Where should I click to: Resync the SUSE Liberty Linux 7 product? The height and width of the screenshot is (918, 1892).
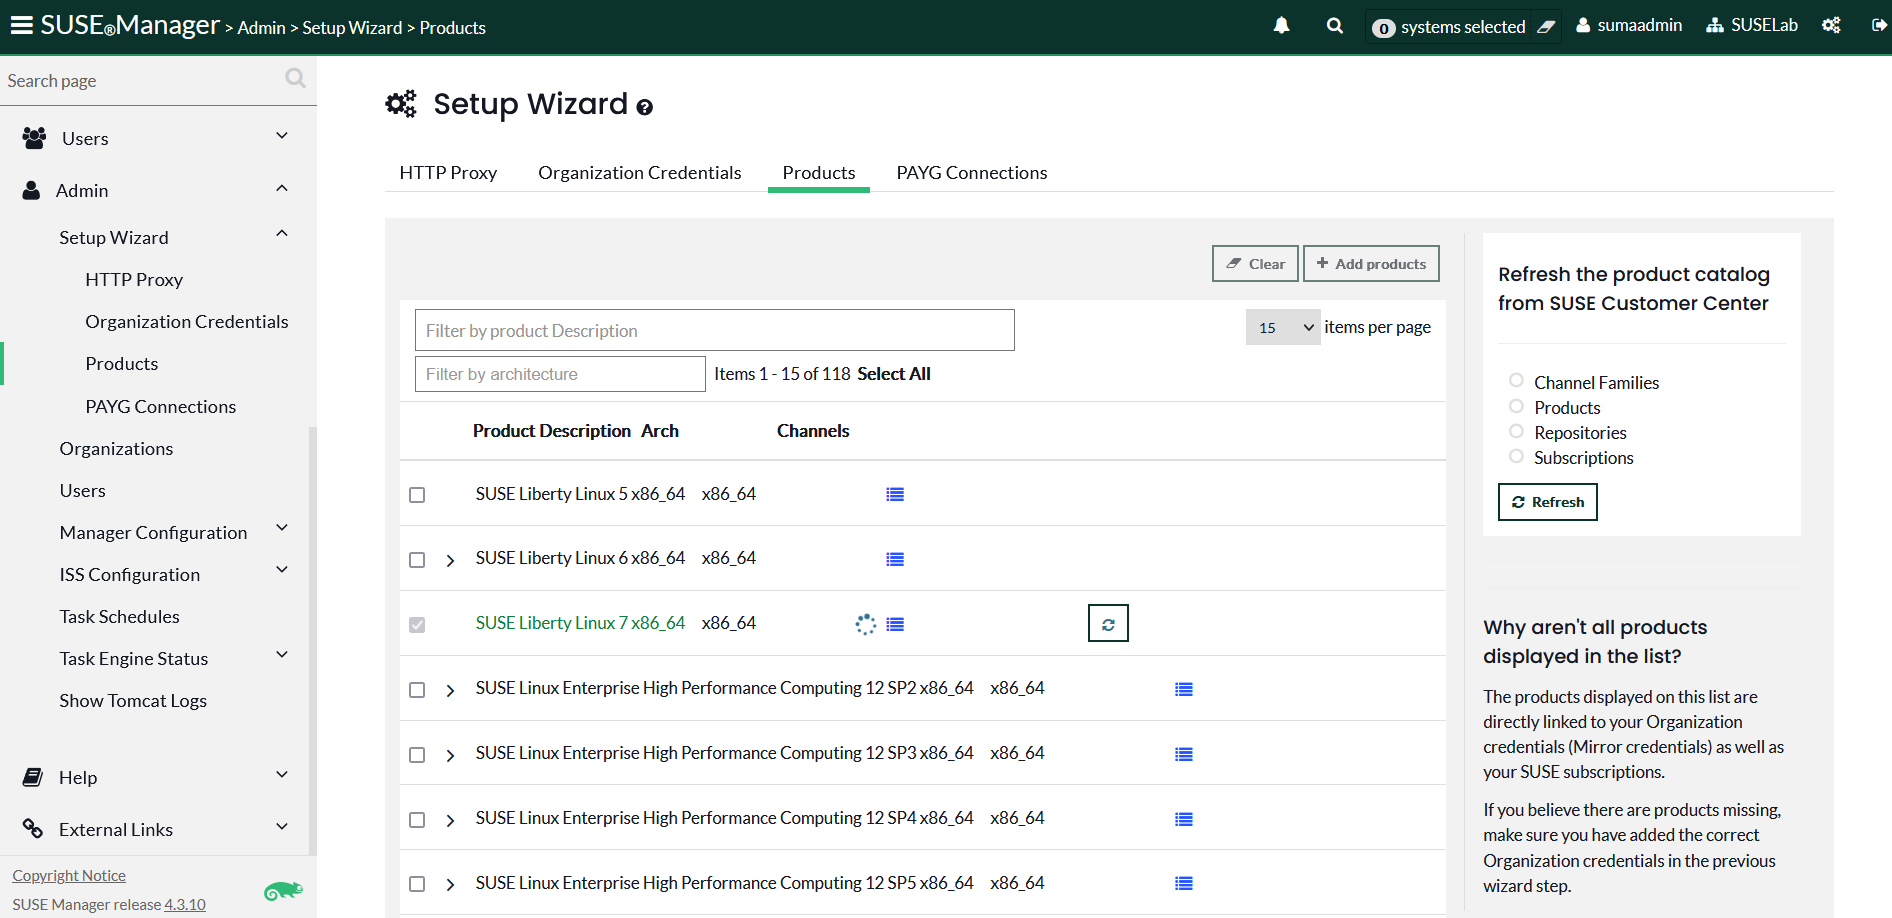(x=1108, y=623)
